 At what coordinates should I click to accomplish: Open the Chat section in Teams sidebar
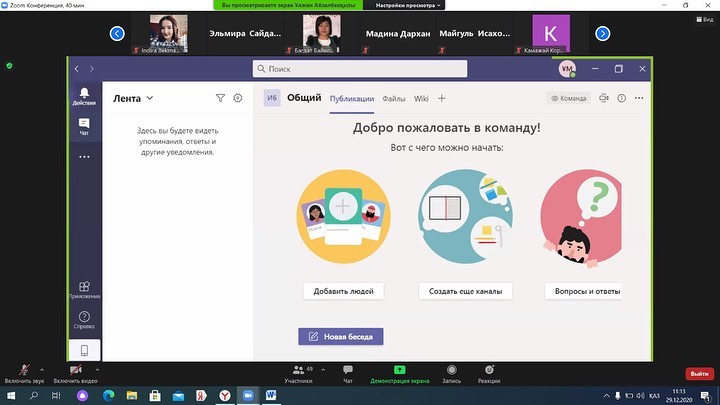(x=84, y=126)
